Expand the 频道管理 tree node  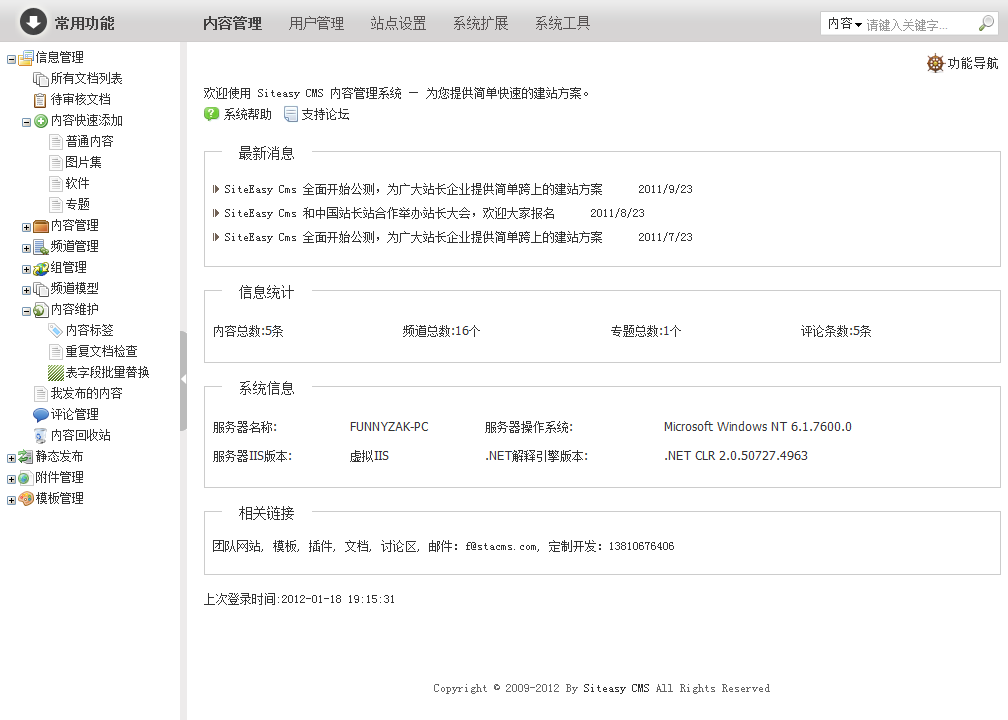(26, 248)
